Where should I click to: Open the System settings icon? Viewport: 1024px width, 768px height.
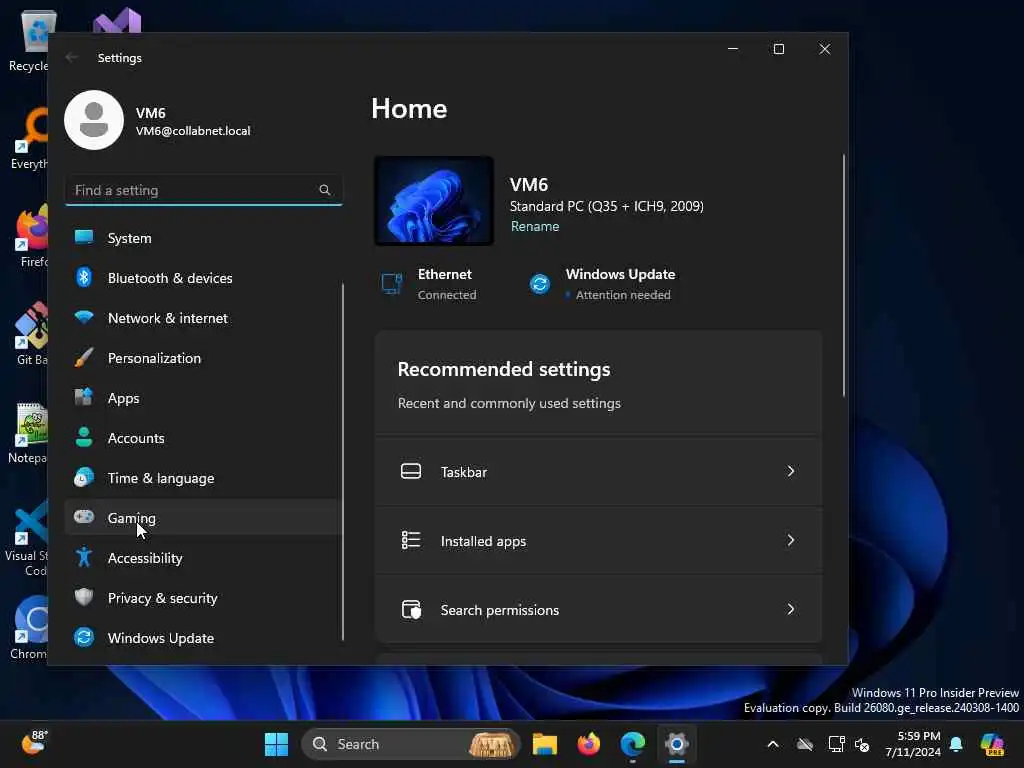click(84, 237)
